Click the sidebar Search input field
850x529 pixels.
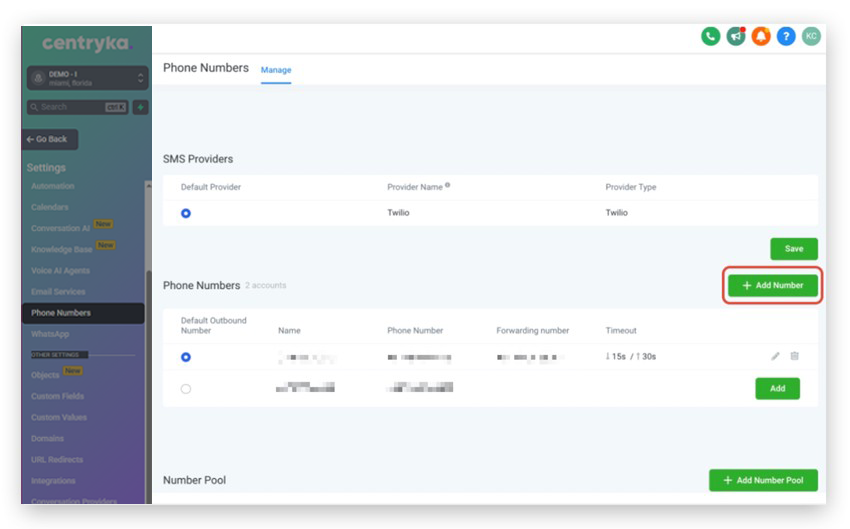click(70, 107)
